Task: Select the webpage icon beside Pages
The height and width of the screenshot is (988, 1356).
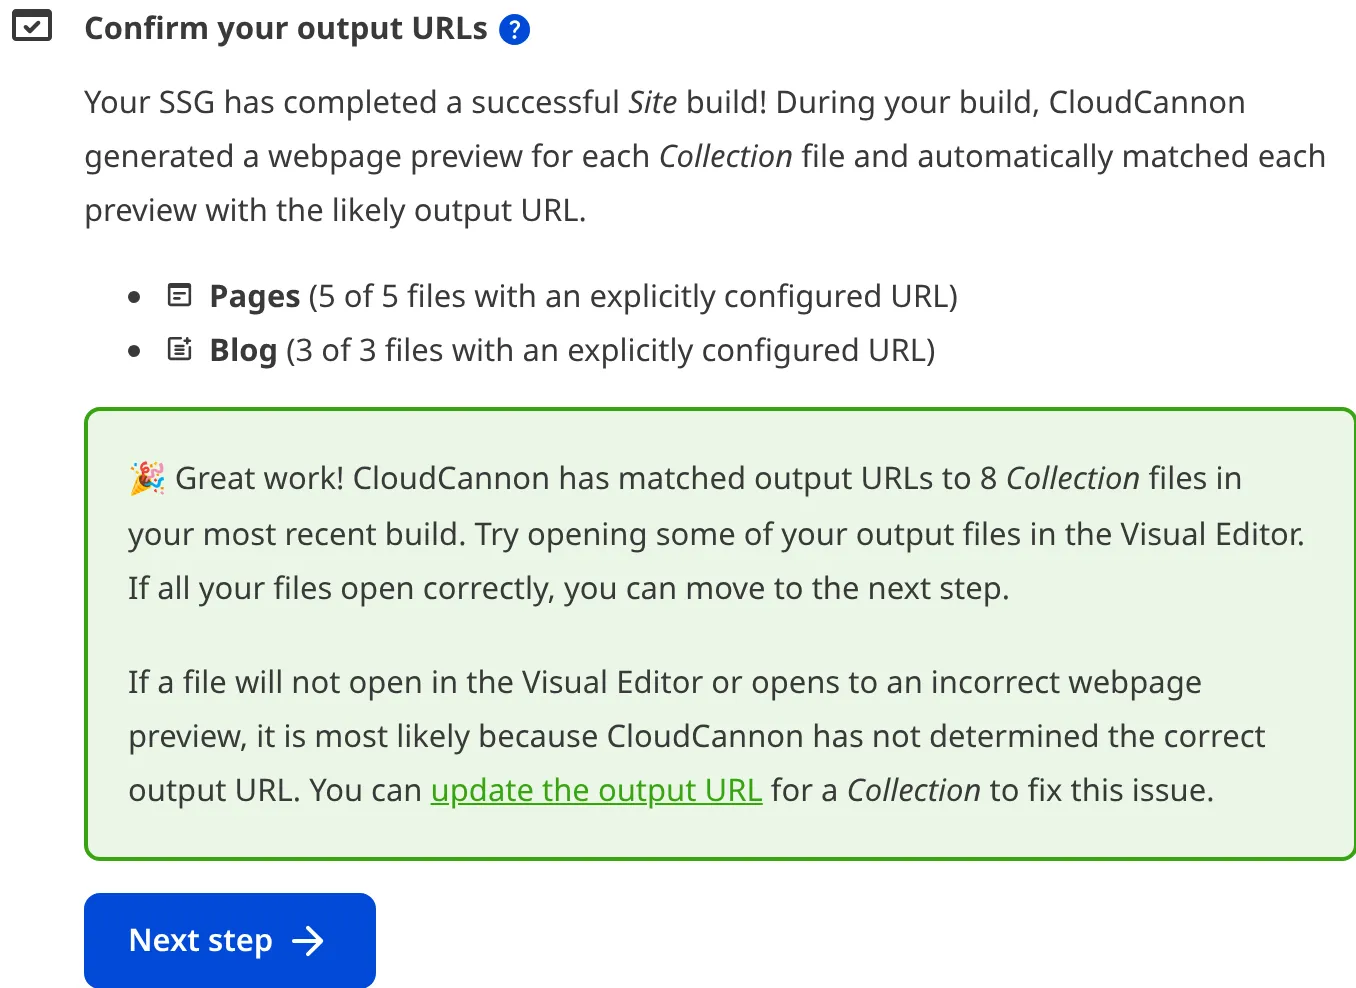Action: pos(178,295)
